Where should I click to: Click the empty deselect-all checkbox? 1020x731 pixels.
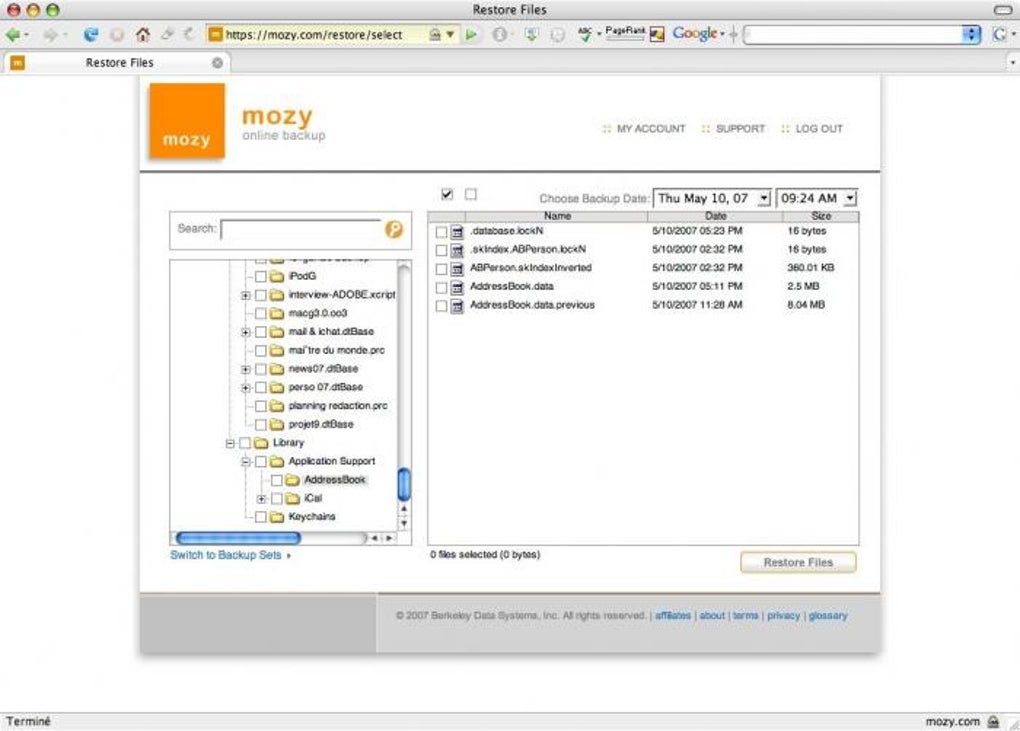click(471, 194)
